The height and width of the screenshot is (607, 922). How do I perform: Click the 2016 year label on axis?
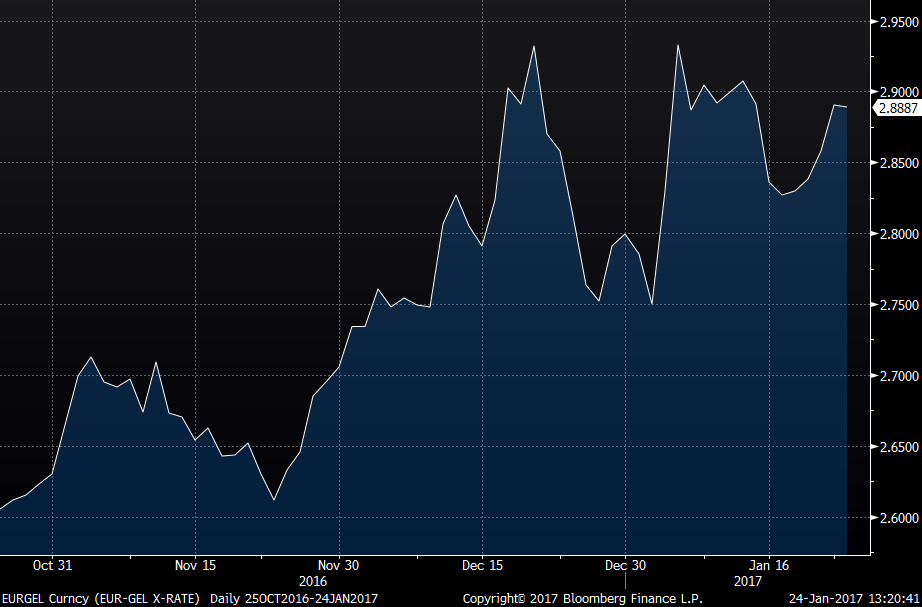tap(313, 581)
